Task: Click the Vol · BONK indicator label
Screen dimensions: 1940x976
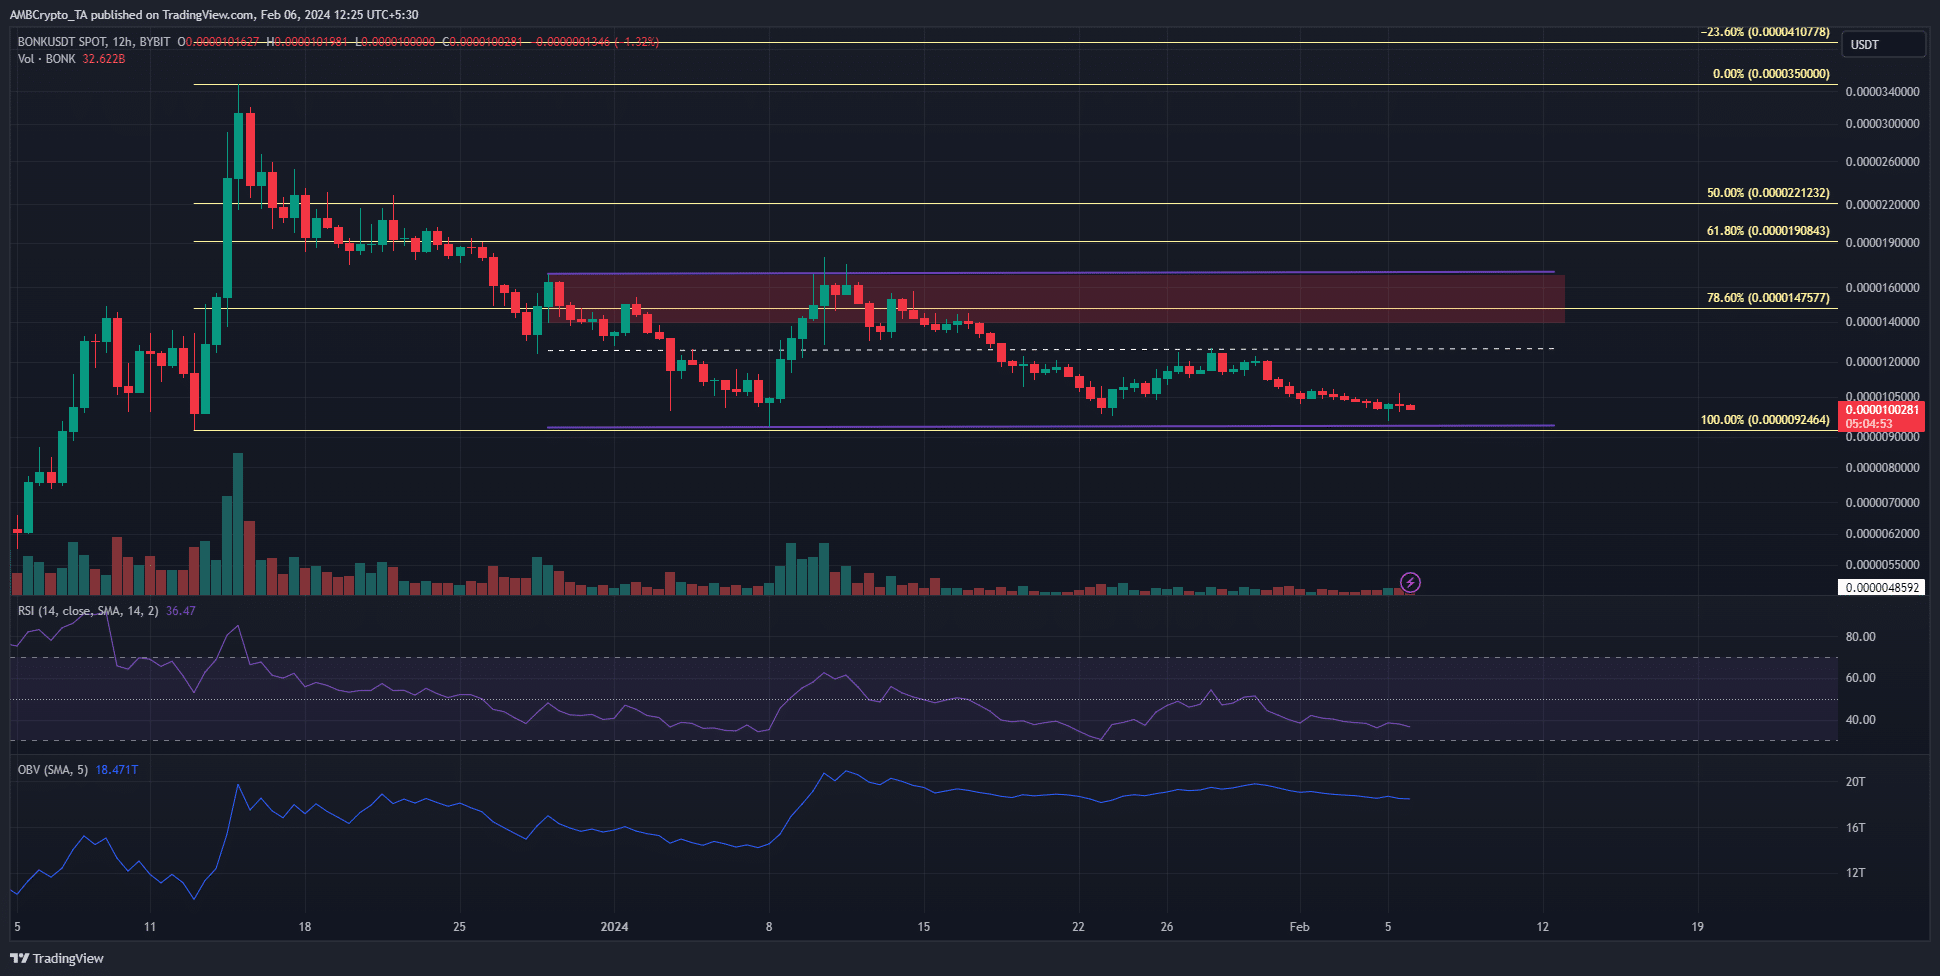Action: (47, 59)
